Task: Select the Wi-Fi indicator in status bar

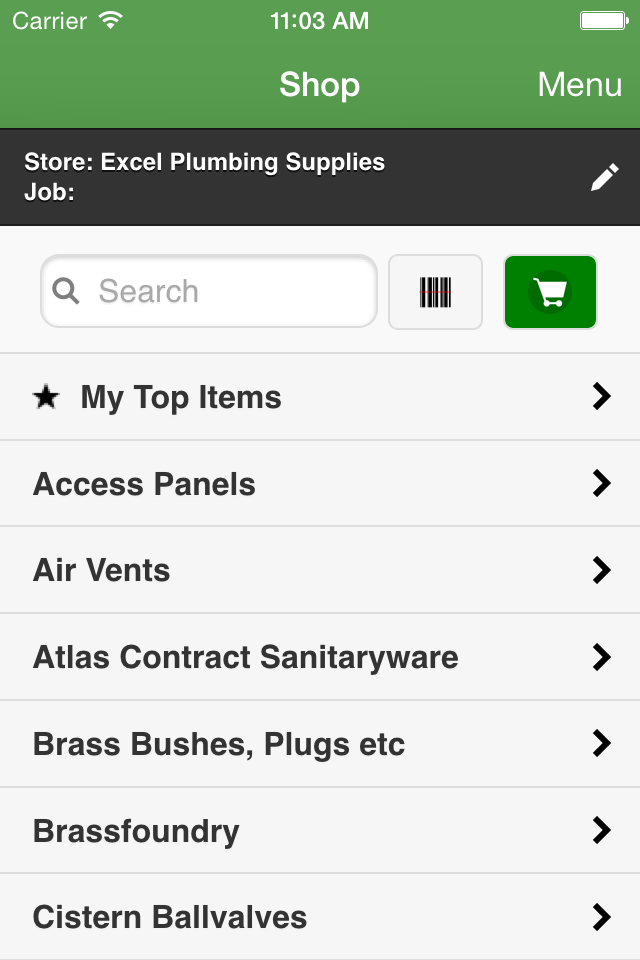Action: [x=108, y=18]
